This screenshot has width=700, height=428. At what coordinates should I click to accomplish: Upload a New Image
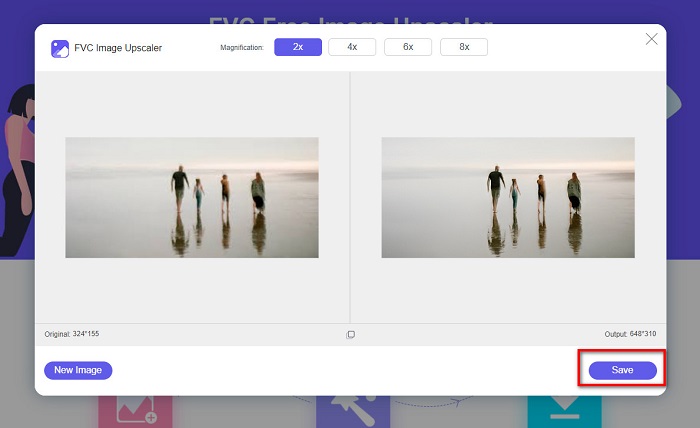[x=78, y=370]
